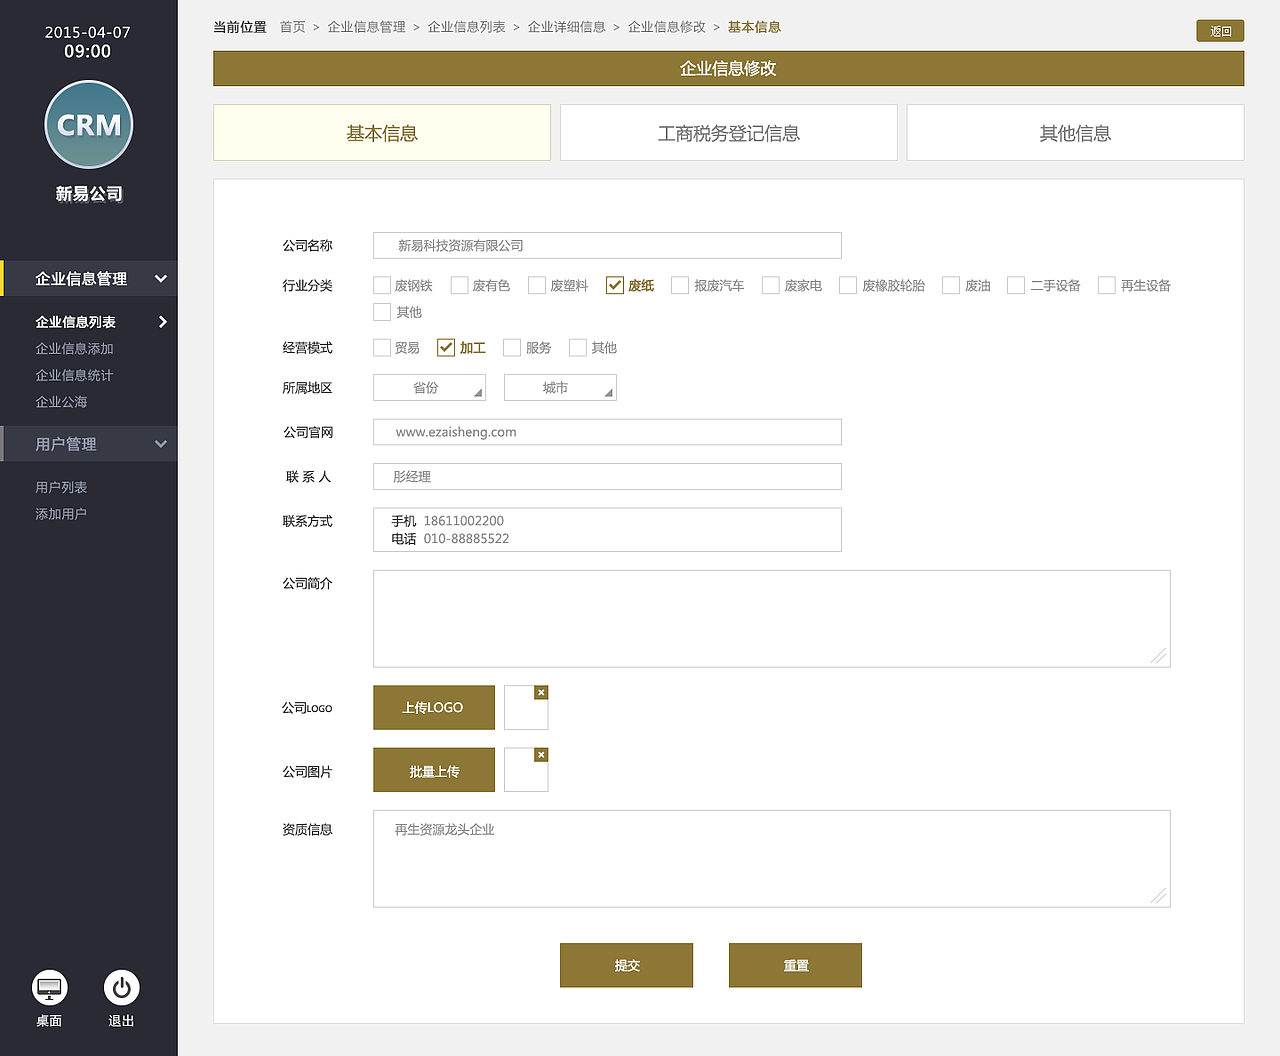Open the 省份 province dropdown
Screen dimensions: 1280x1056
429,387
